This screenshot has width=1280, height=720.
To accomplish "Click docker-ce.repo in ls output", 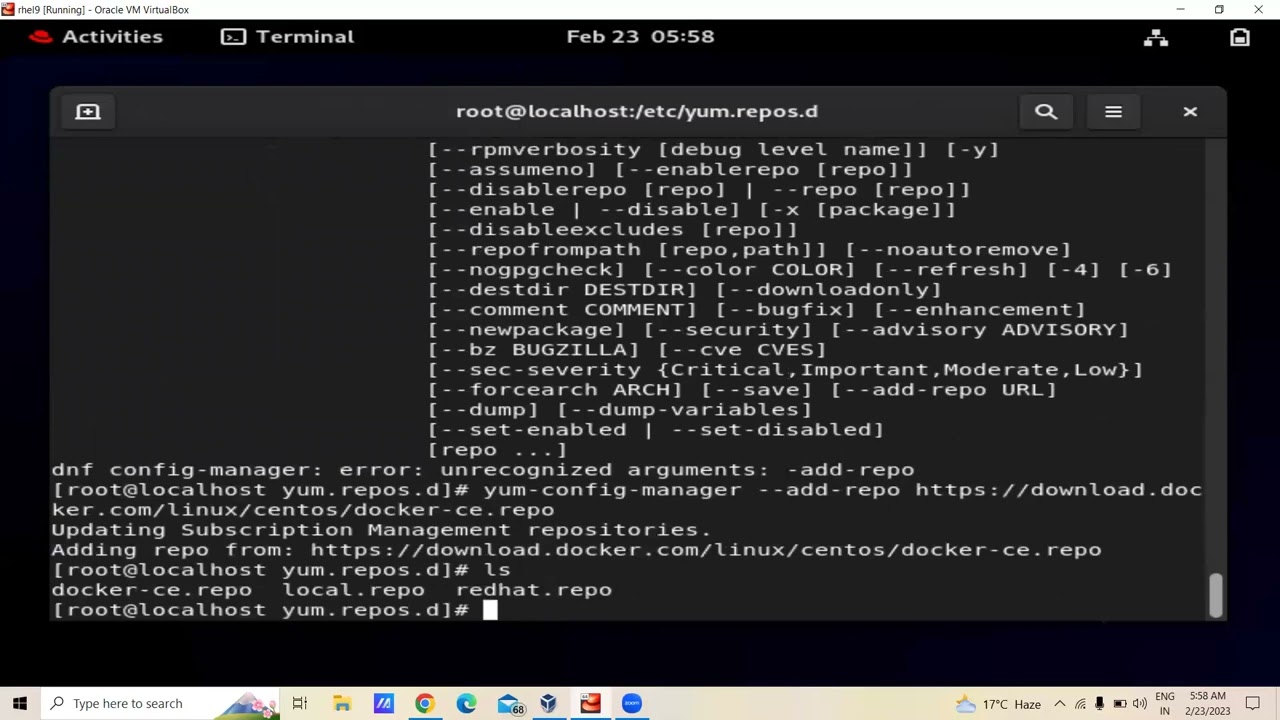I will [152, 590].
